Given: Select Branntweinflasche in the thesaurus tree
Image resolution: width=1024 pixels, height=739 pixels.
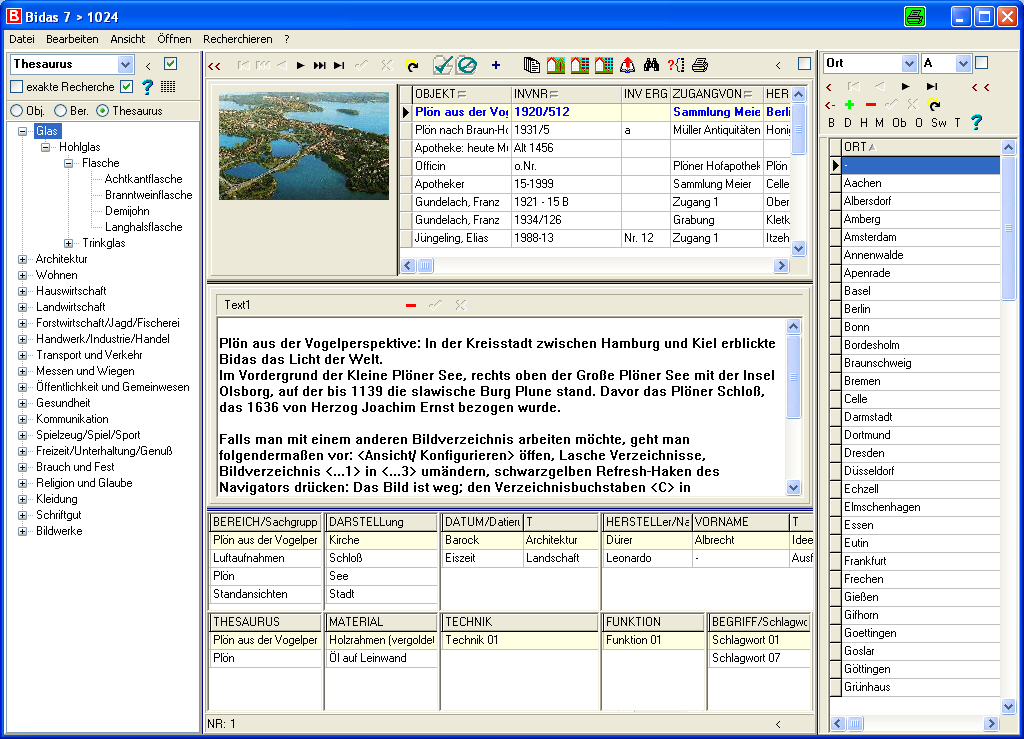Looking at the screenshot, I should click(x=148, y=195).
